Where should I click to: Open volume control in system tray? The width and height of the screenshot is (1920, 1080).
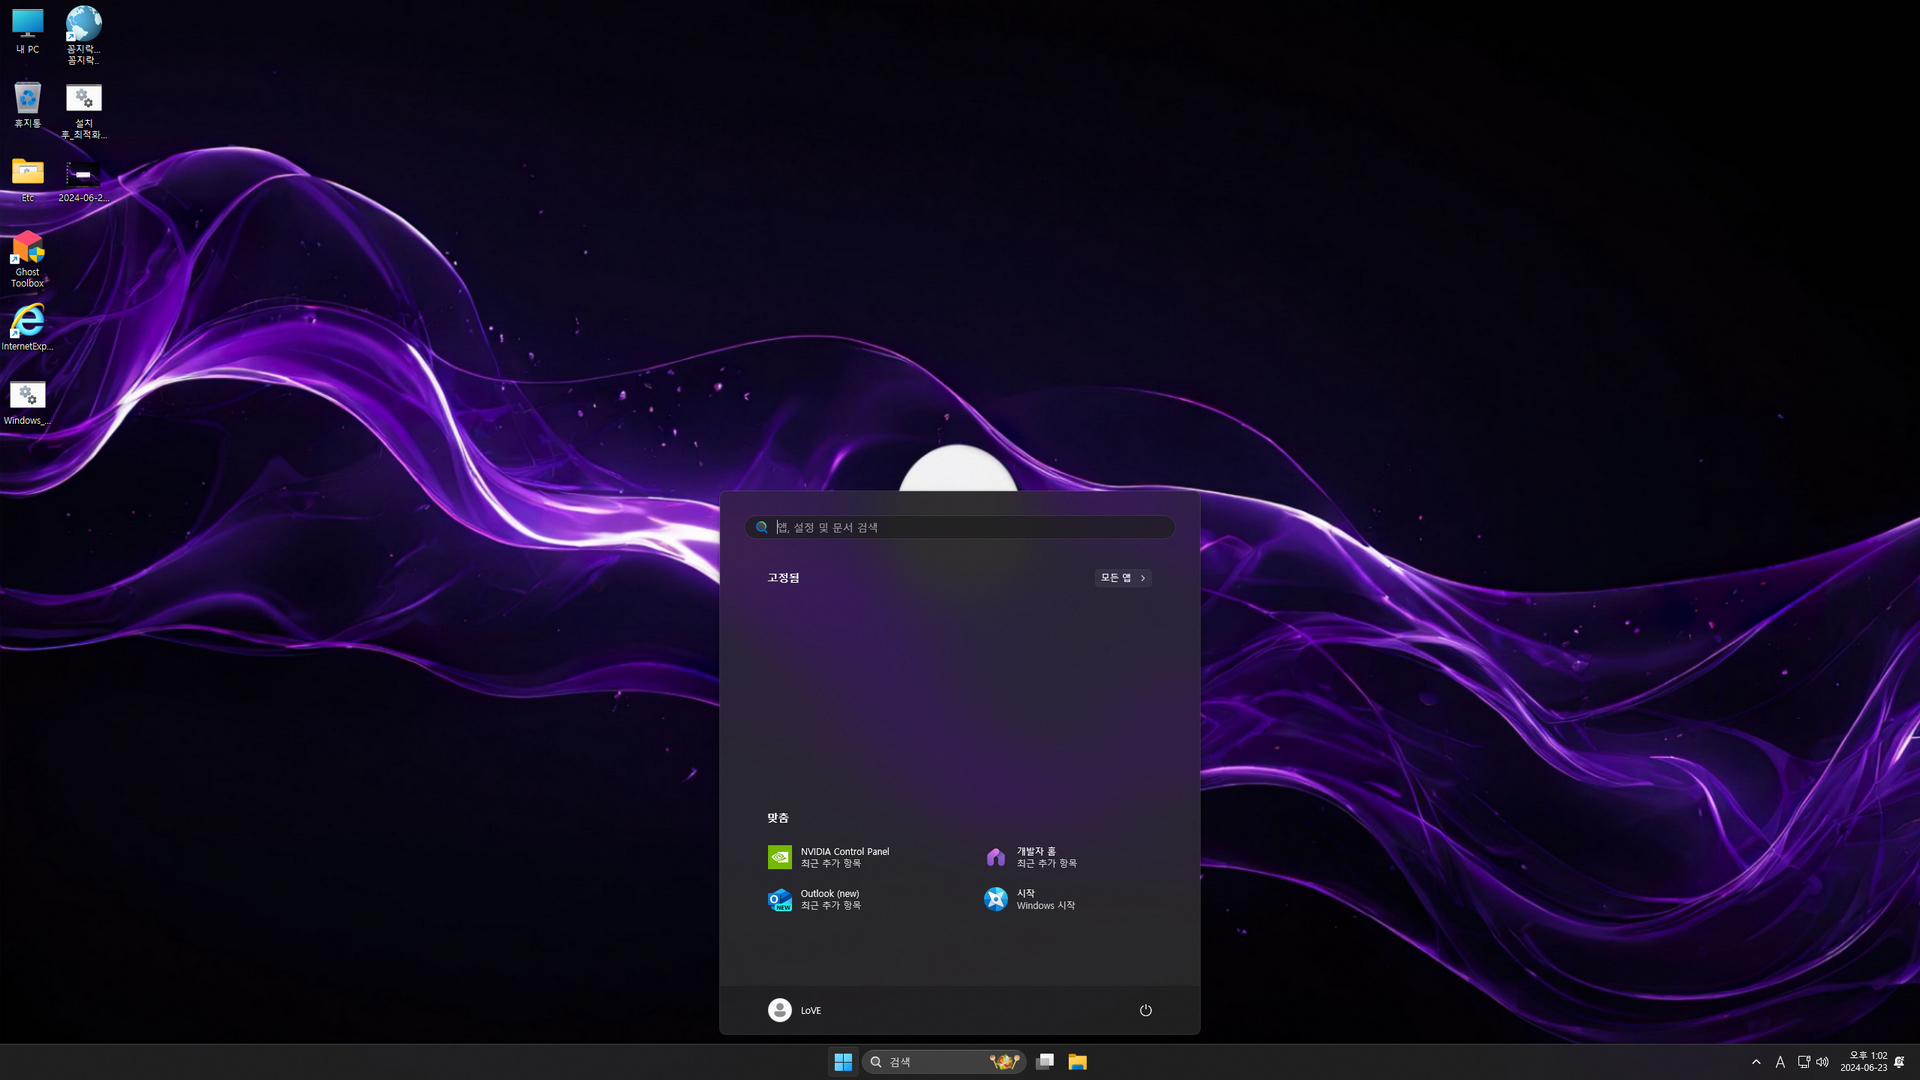coord(1823,1062)
